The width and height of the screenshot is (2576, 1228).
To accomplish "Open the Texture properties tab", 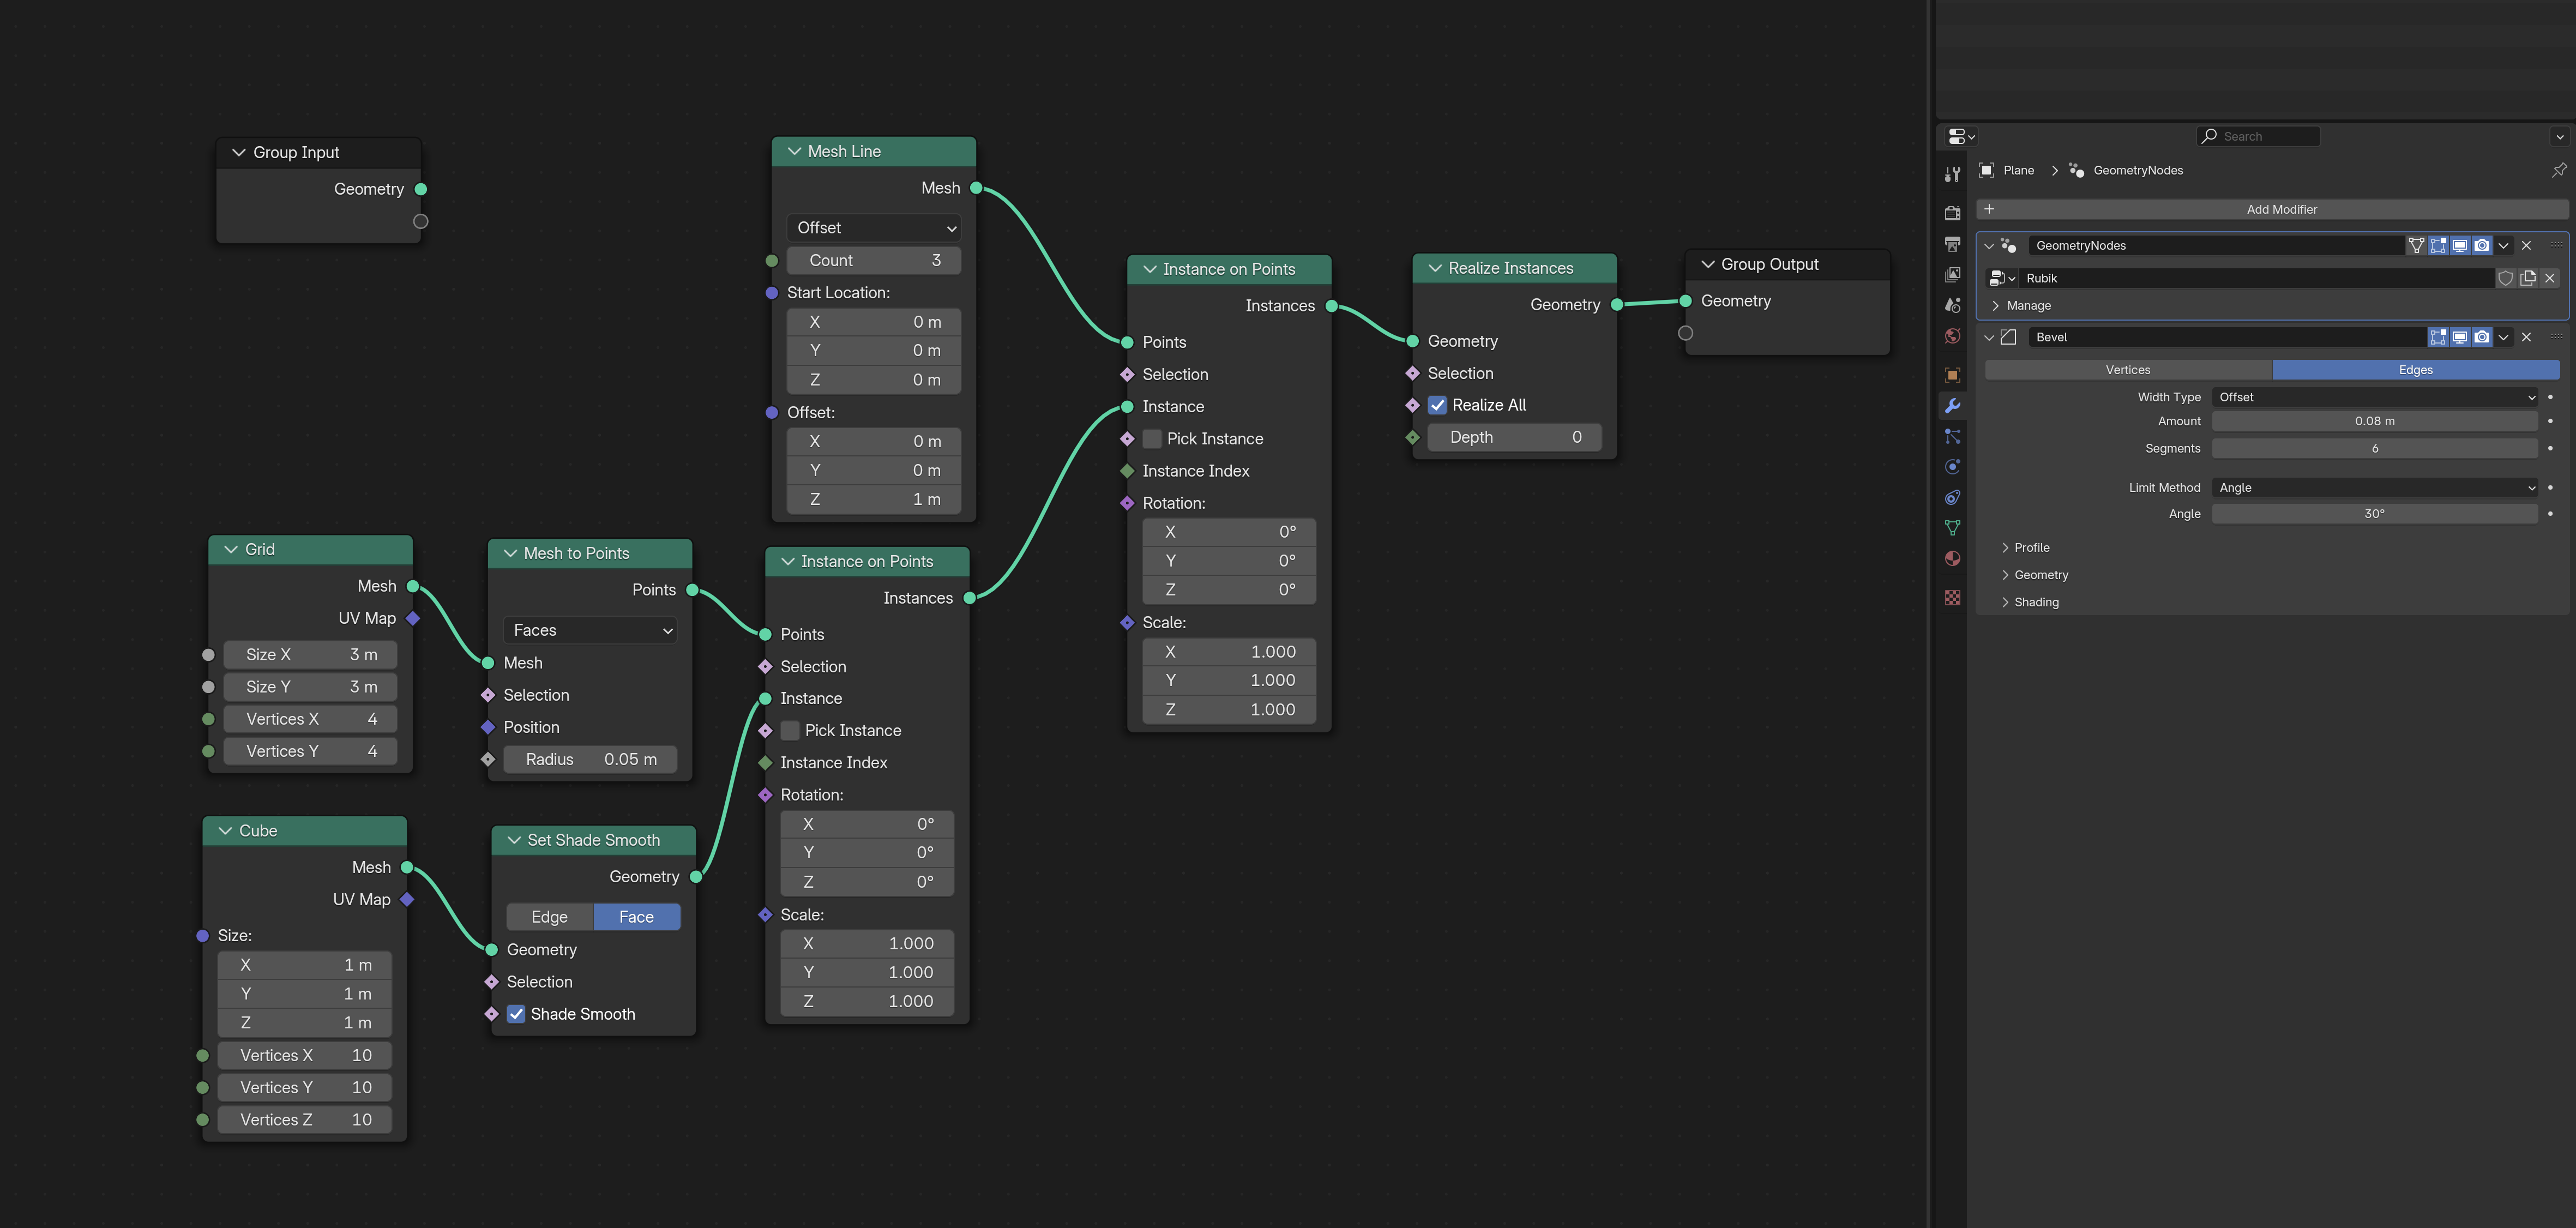I will 1952,597.
